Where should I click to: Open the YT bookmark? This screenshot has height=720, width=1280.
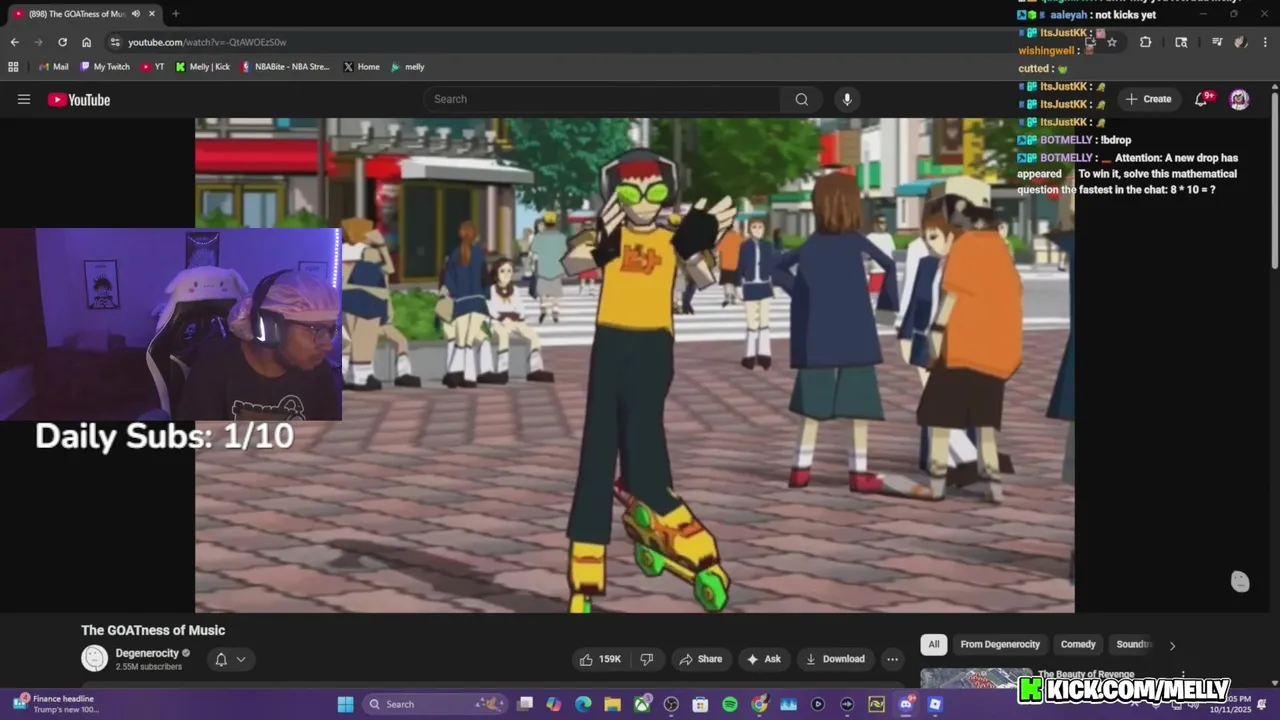[153, 67]
